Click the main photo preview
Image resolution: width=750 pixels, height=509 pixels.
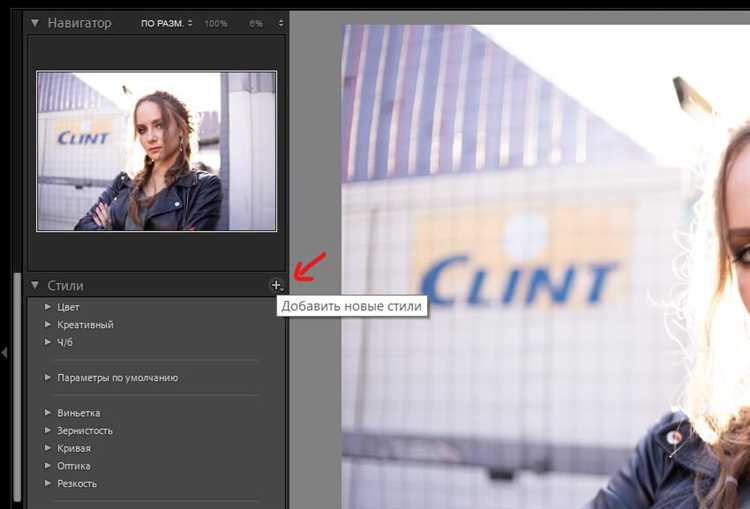click(545, 266)
